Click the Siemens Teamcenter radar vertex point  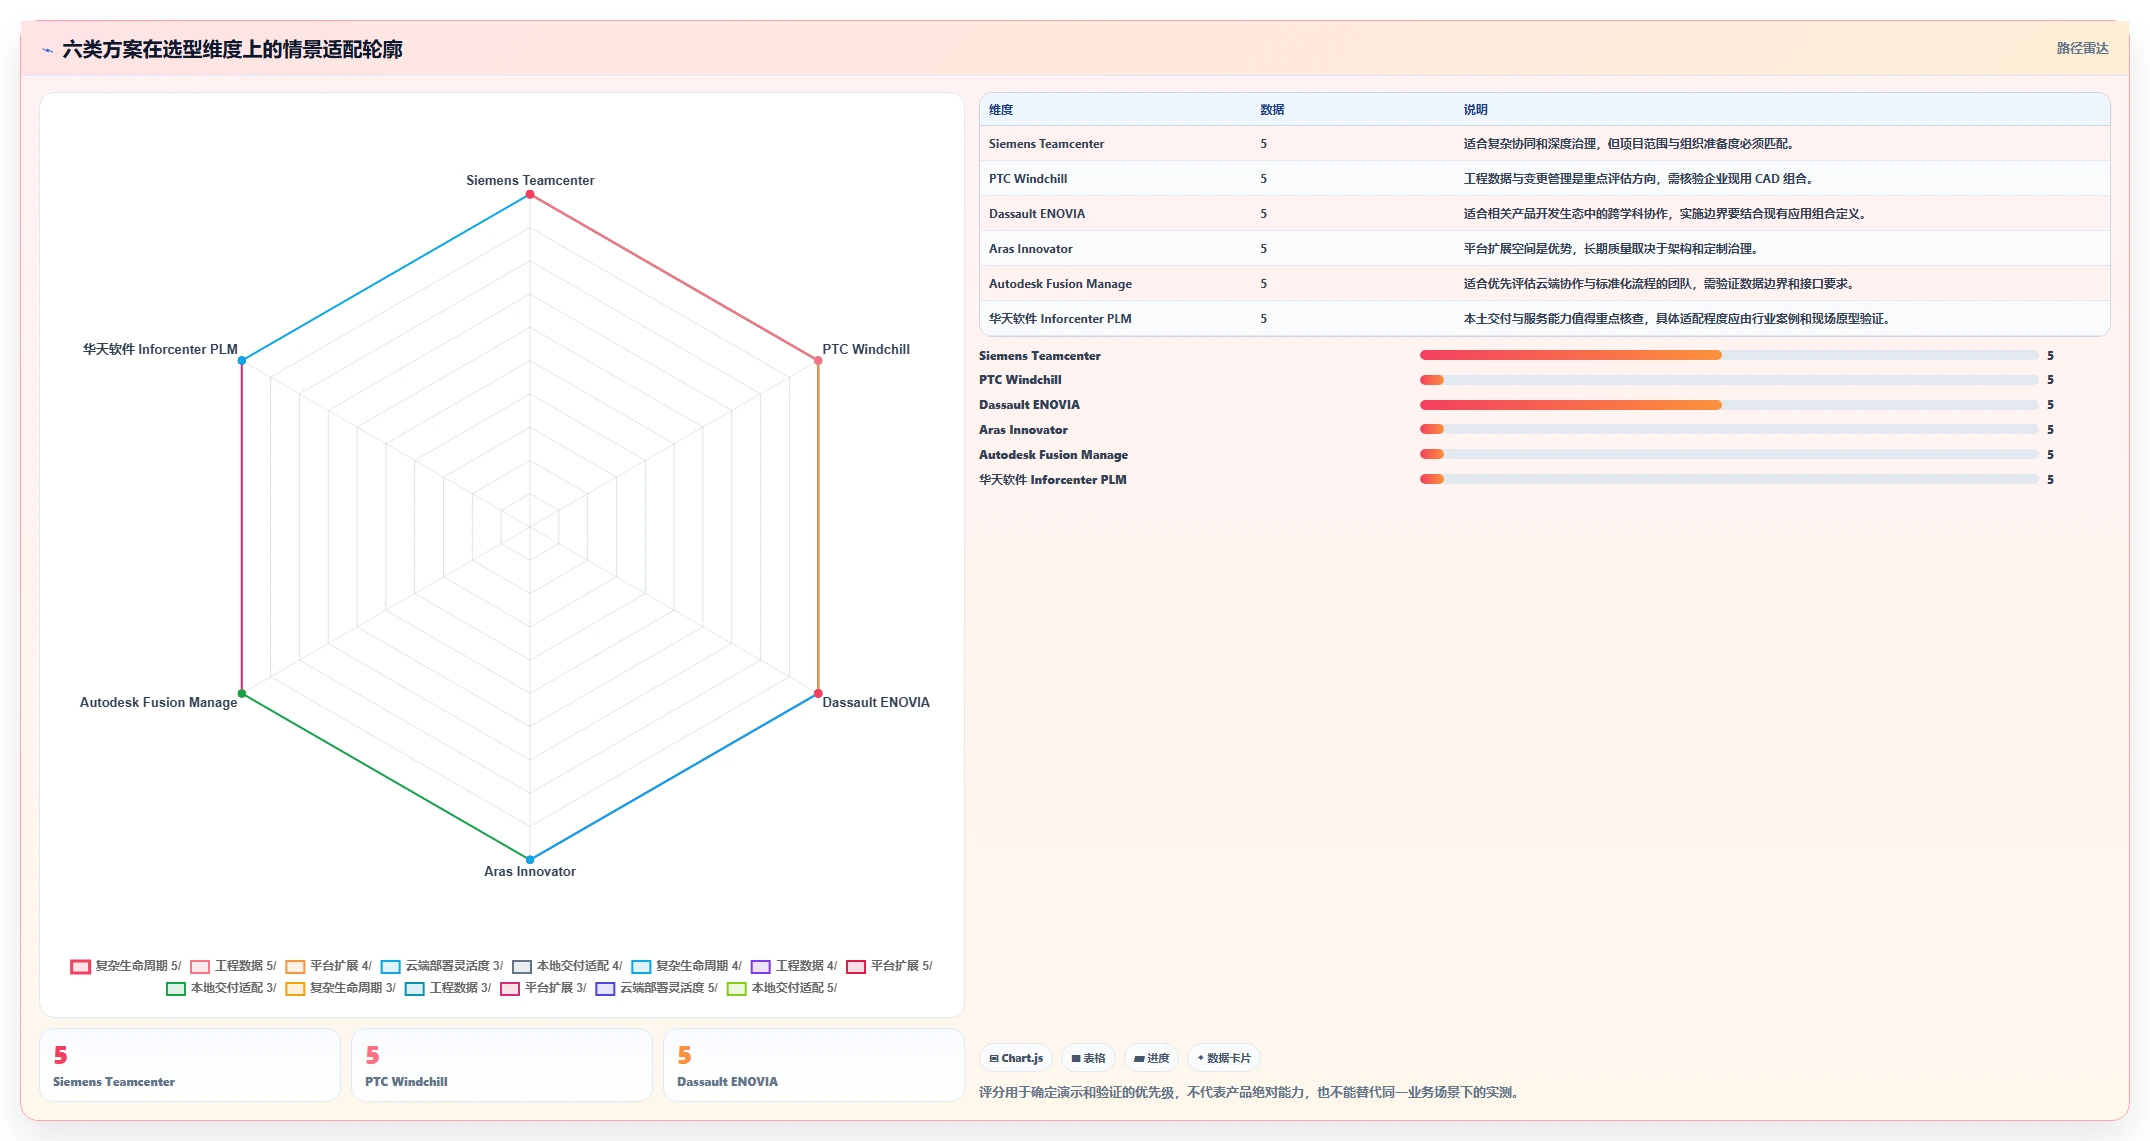coord(530,195)
